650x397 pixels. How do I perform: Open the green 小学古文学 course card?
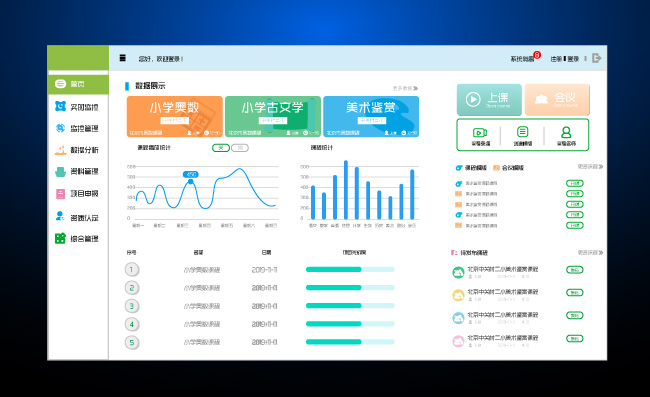pyautogui.click(x=273, y=116)
